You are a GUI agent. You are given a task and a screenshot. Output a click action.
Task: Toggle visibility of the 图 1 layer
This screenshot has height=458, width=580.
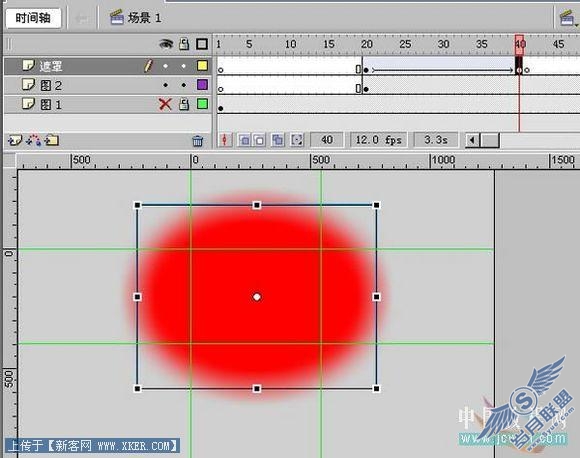(165, 104)
